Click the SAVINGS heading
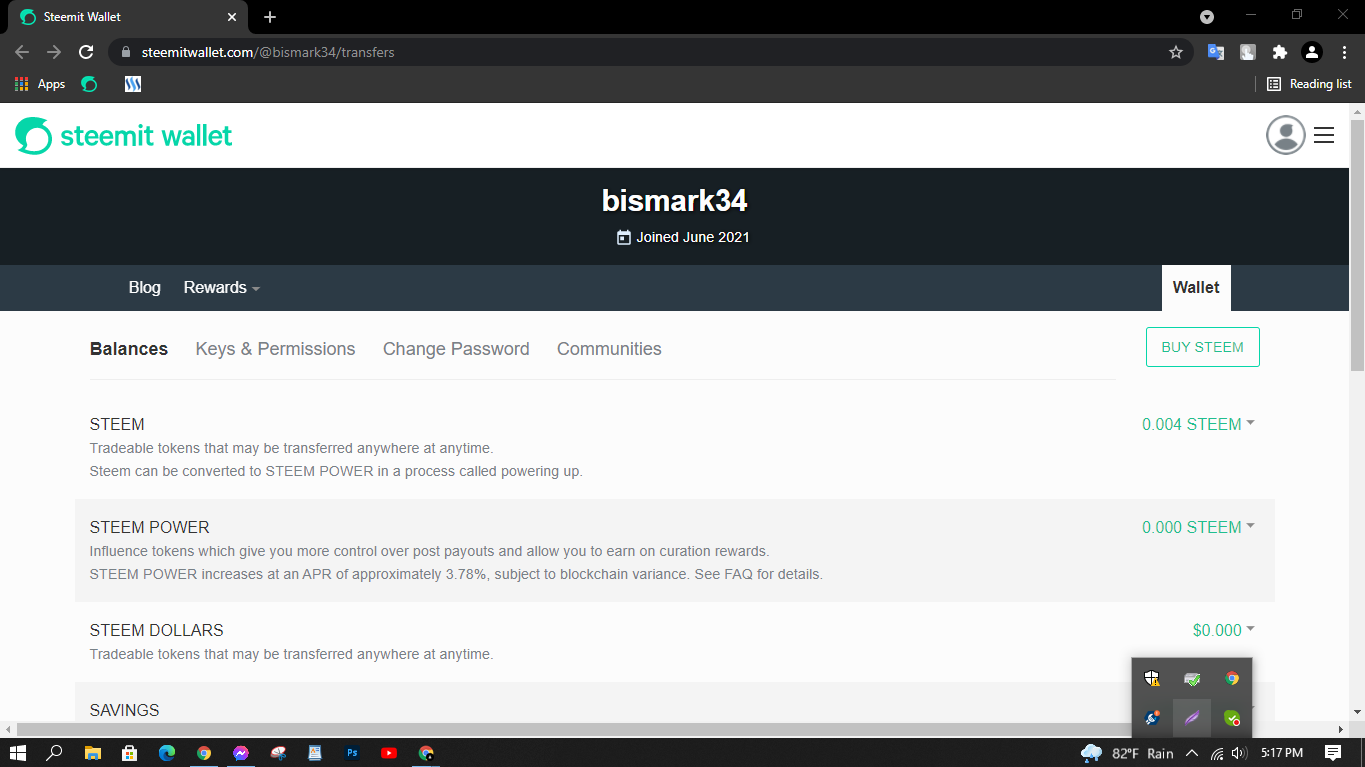 (x=125, y=710)
